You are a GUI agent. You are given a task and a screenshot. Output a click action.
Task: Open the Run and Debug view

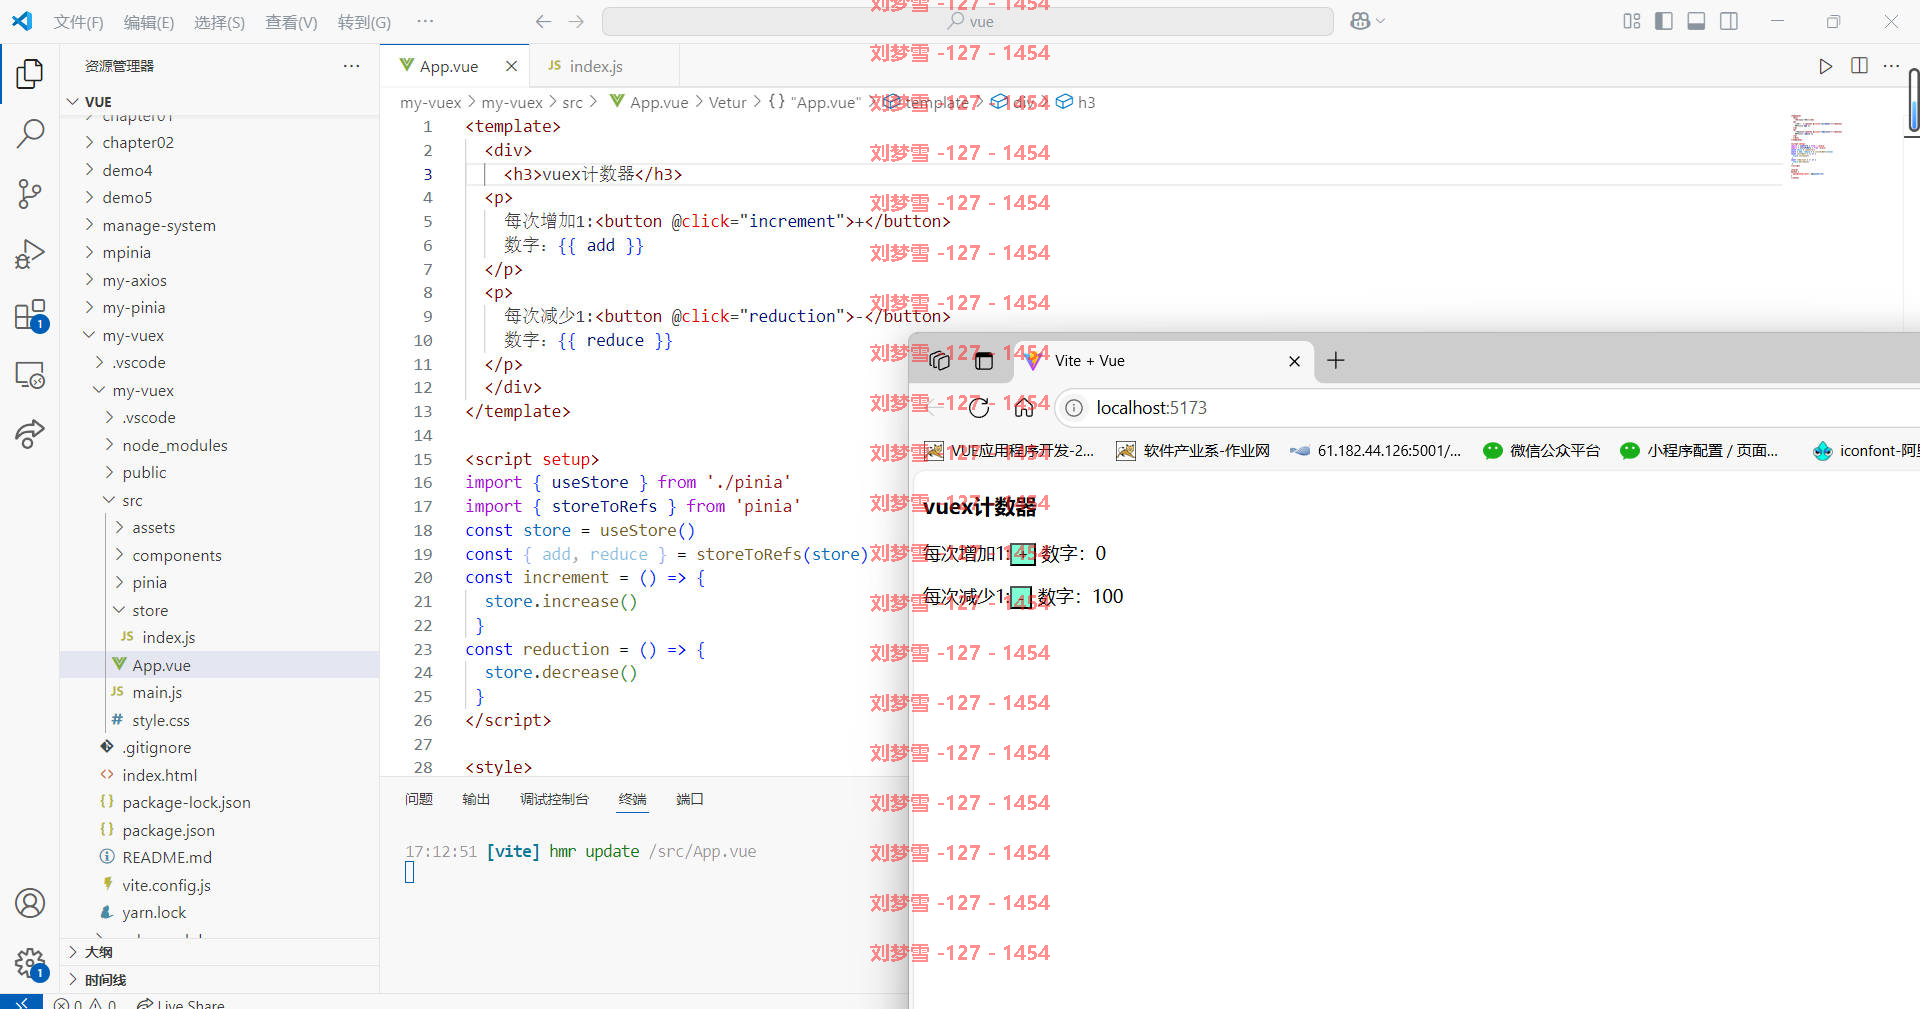(x=30, y=254)
